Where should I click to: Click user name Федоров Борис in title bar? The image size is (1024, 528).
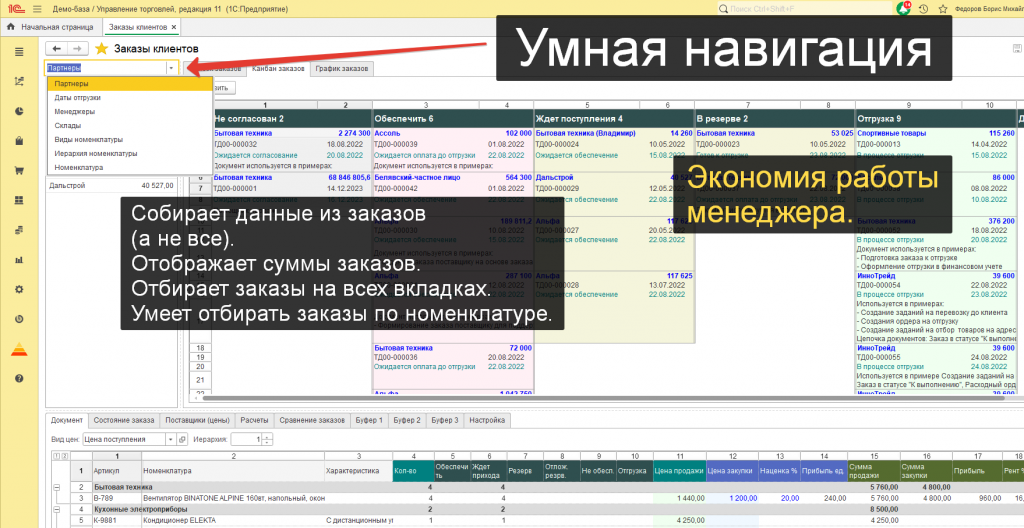click(x=987, y=9)
